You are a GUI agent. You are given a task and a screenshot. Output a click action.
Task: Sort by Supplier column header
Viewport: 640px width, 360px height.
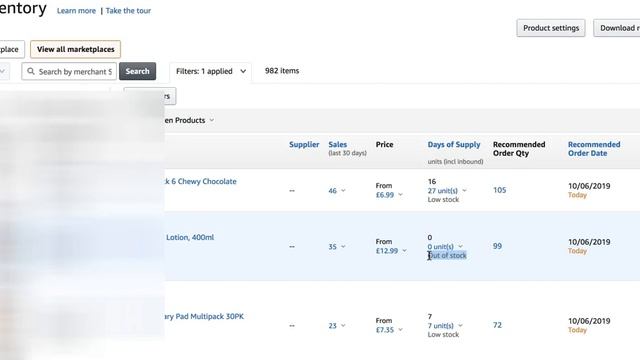pos(304,144)
